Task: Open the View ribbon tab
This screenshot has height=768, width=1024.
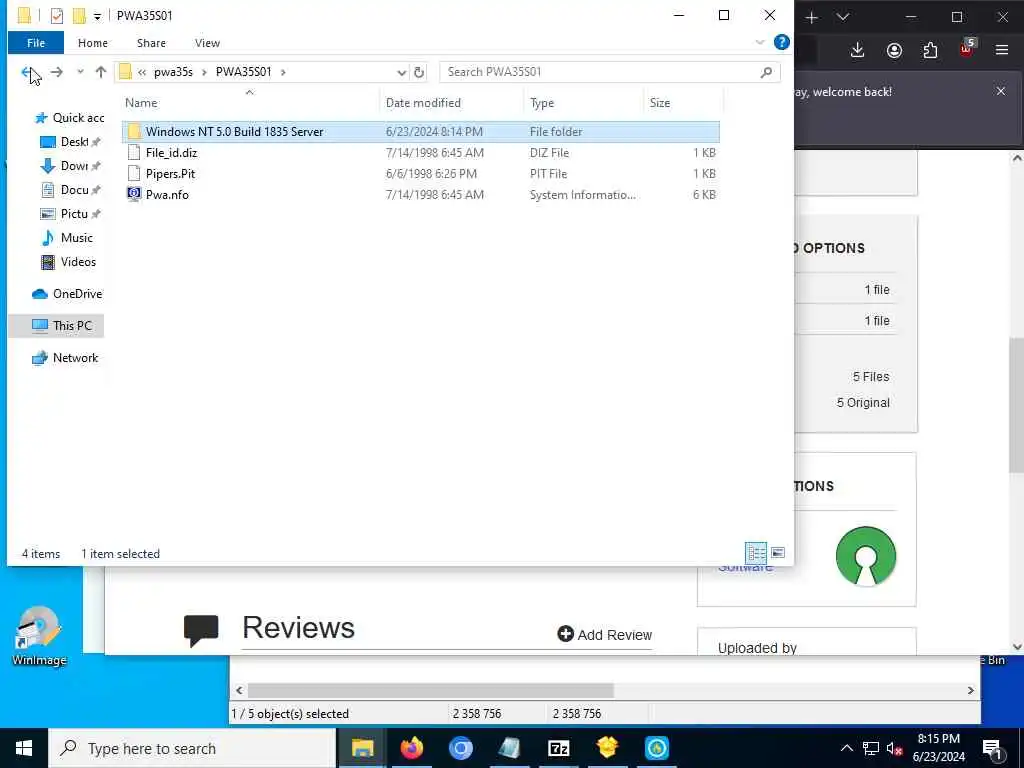Action: [207, 43]
